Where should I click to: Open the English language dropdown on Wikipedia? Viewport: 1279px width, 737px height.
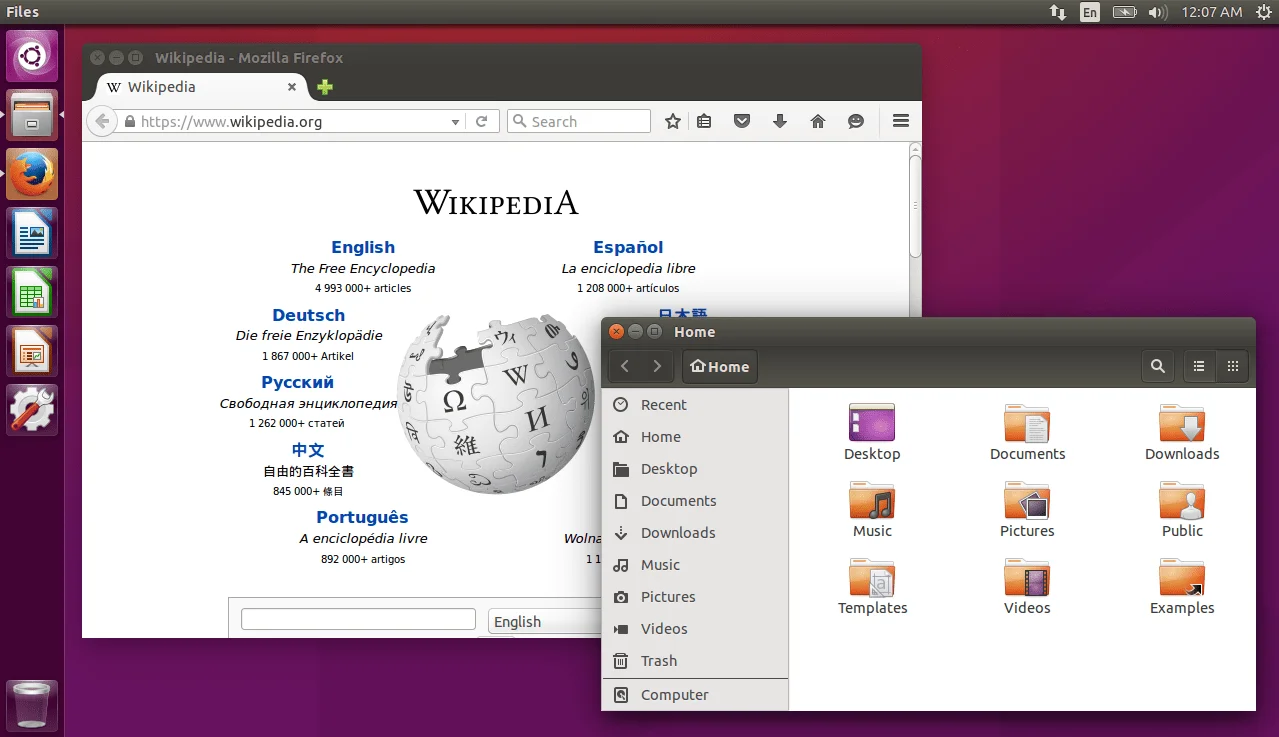pos(545,621)
